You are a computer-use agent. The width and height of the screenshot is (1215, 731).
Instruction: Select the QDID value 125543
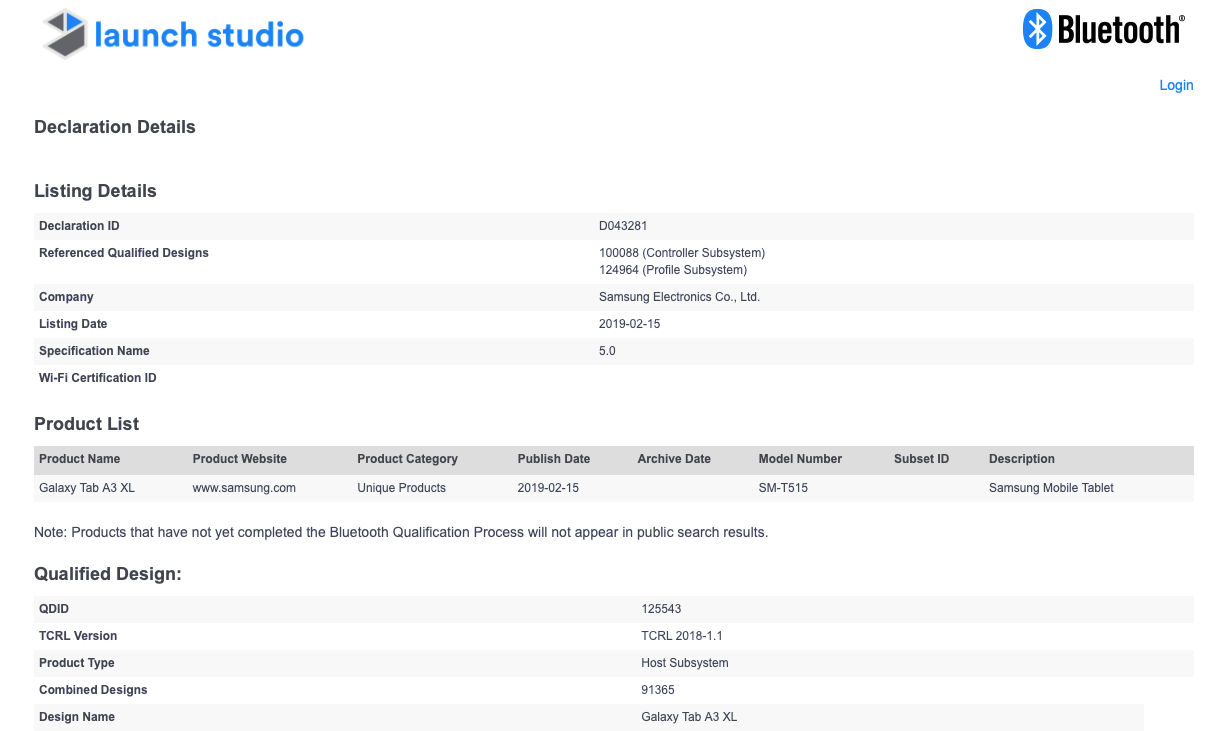[x=661, y=609]
